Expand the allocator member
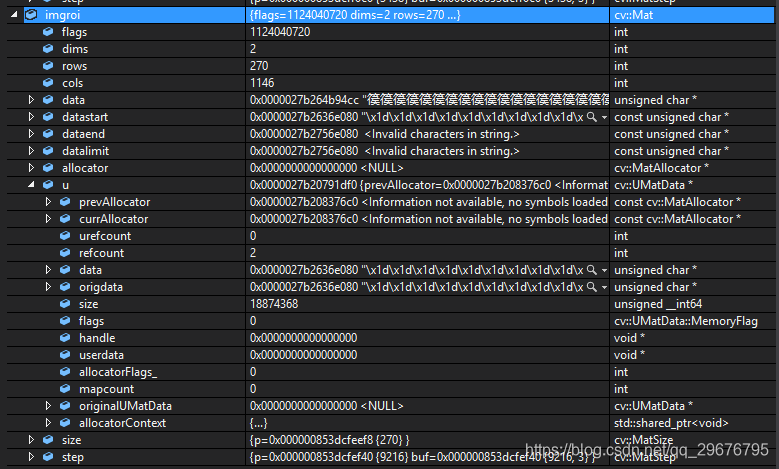This screenshot has height=469, width=779. (x=31, y=167)
